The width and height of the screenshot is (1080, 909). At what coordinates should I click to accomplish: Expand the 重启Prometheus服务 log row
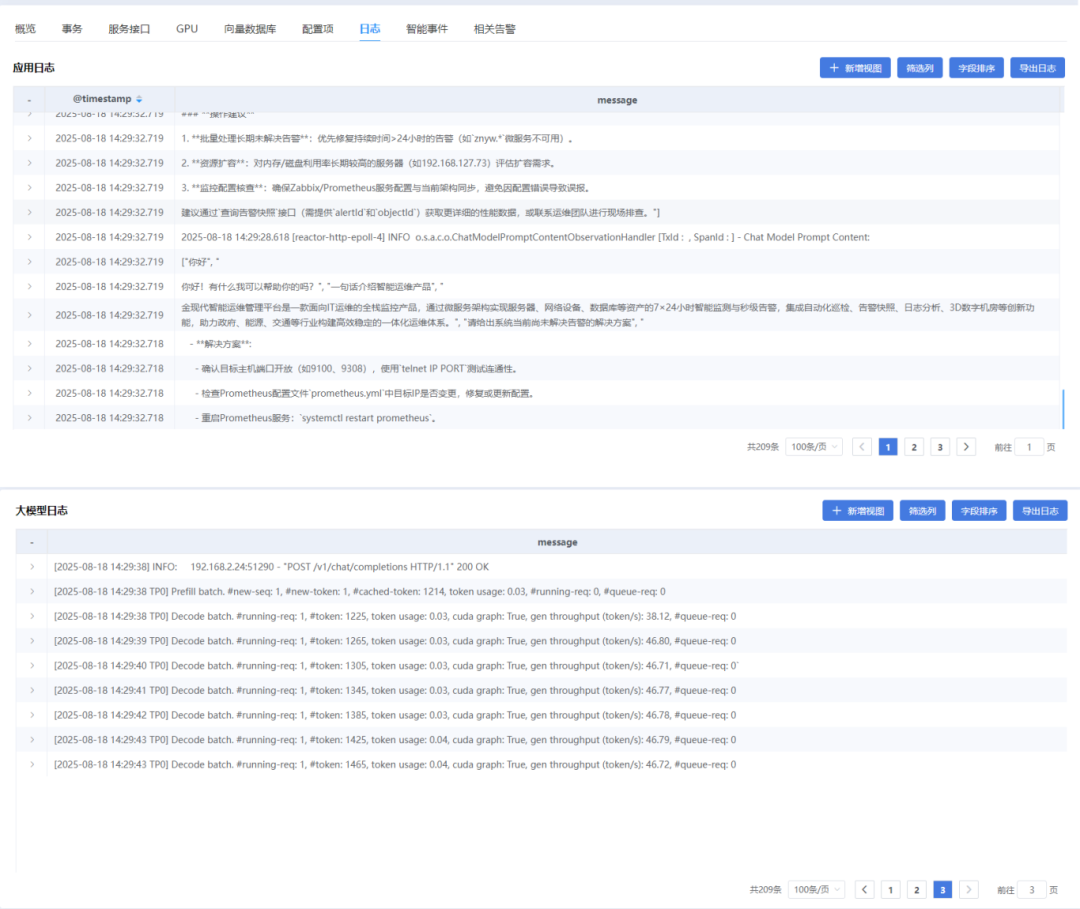tap(29, 418)
